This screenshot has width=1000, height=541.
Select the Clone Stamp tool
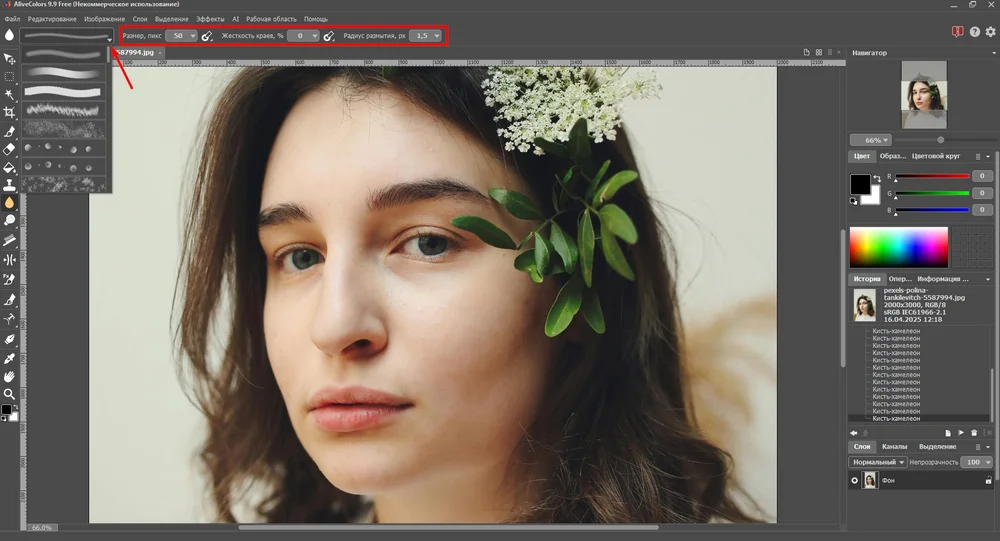[9, 186]
